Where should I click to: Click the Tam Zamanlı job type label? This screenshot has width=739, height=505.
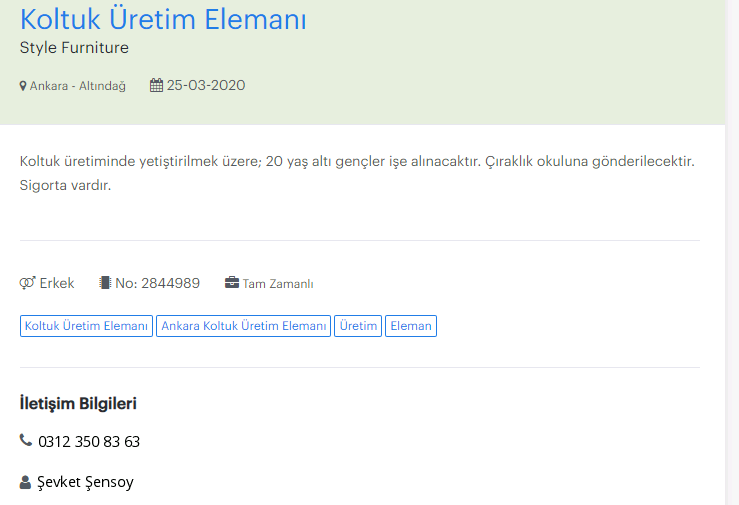(x=278, y=284)
